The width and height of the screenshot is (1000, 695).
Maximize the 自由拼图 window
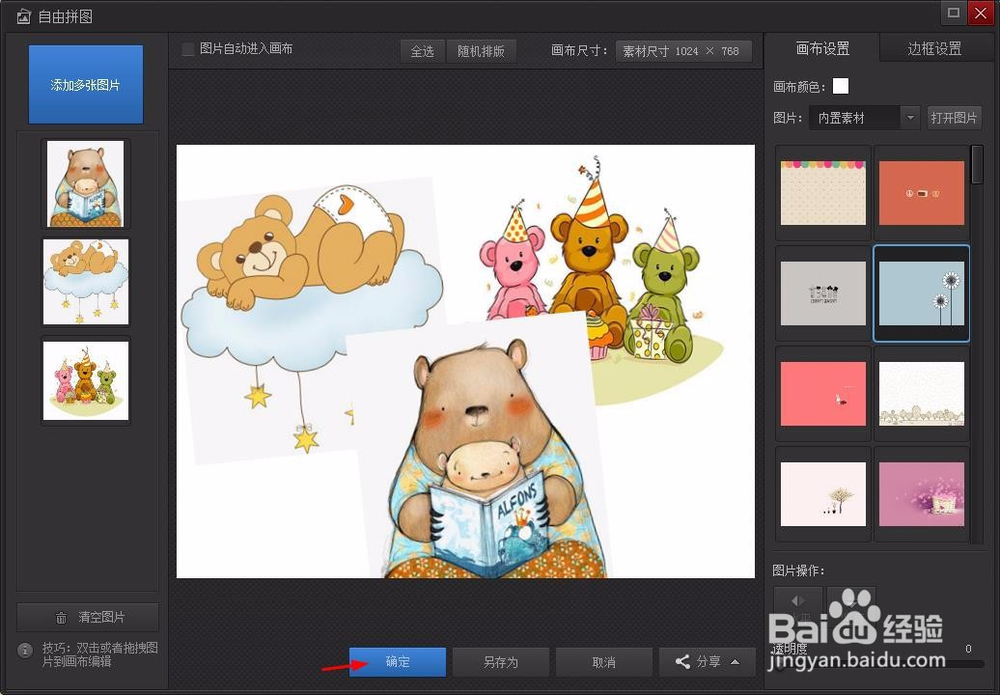[953, 13]
